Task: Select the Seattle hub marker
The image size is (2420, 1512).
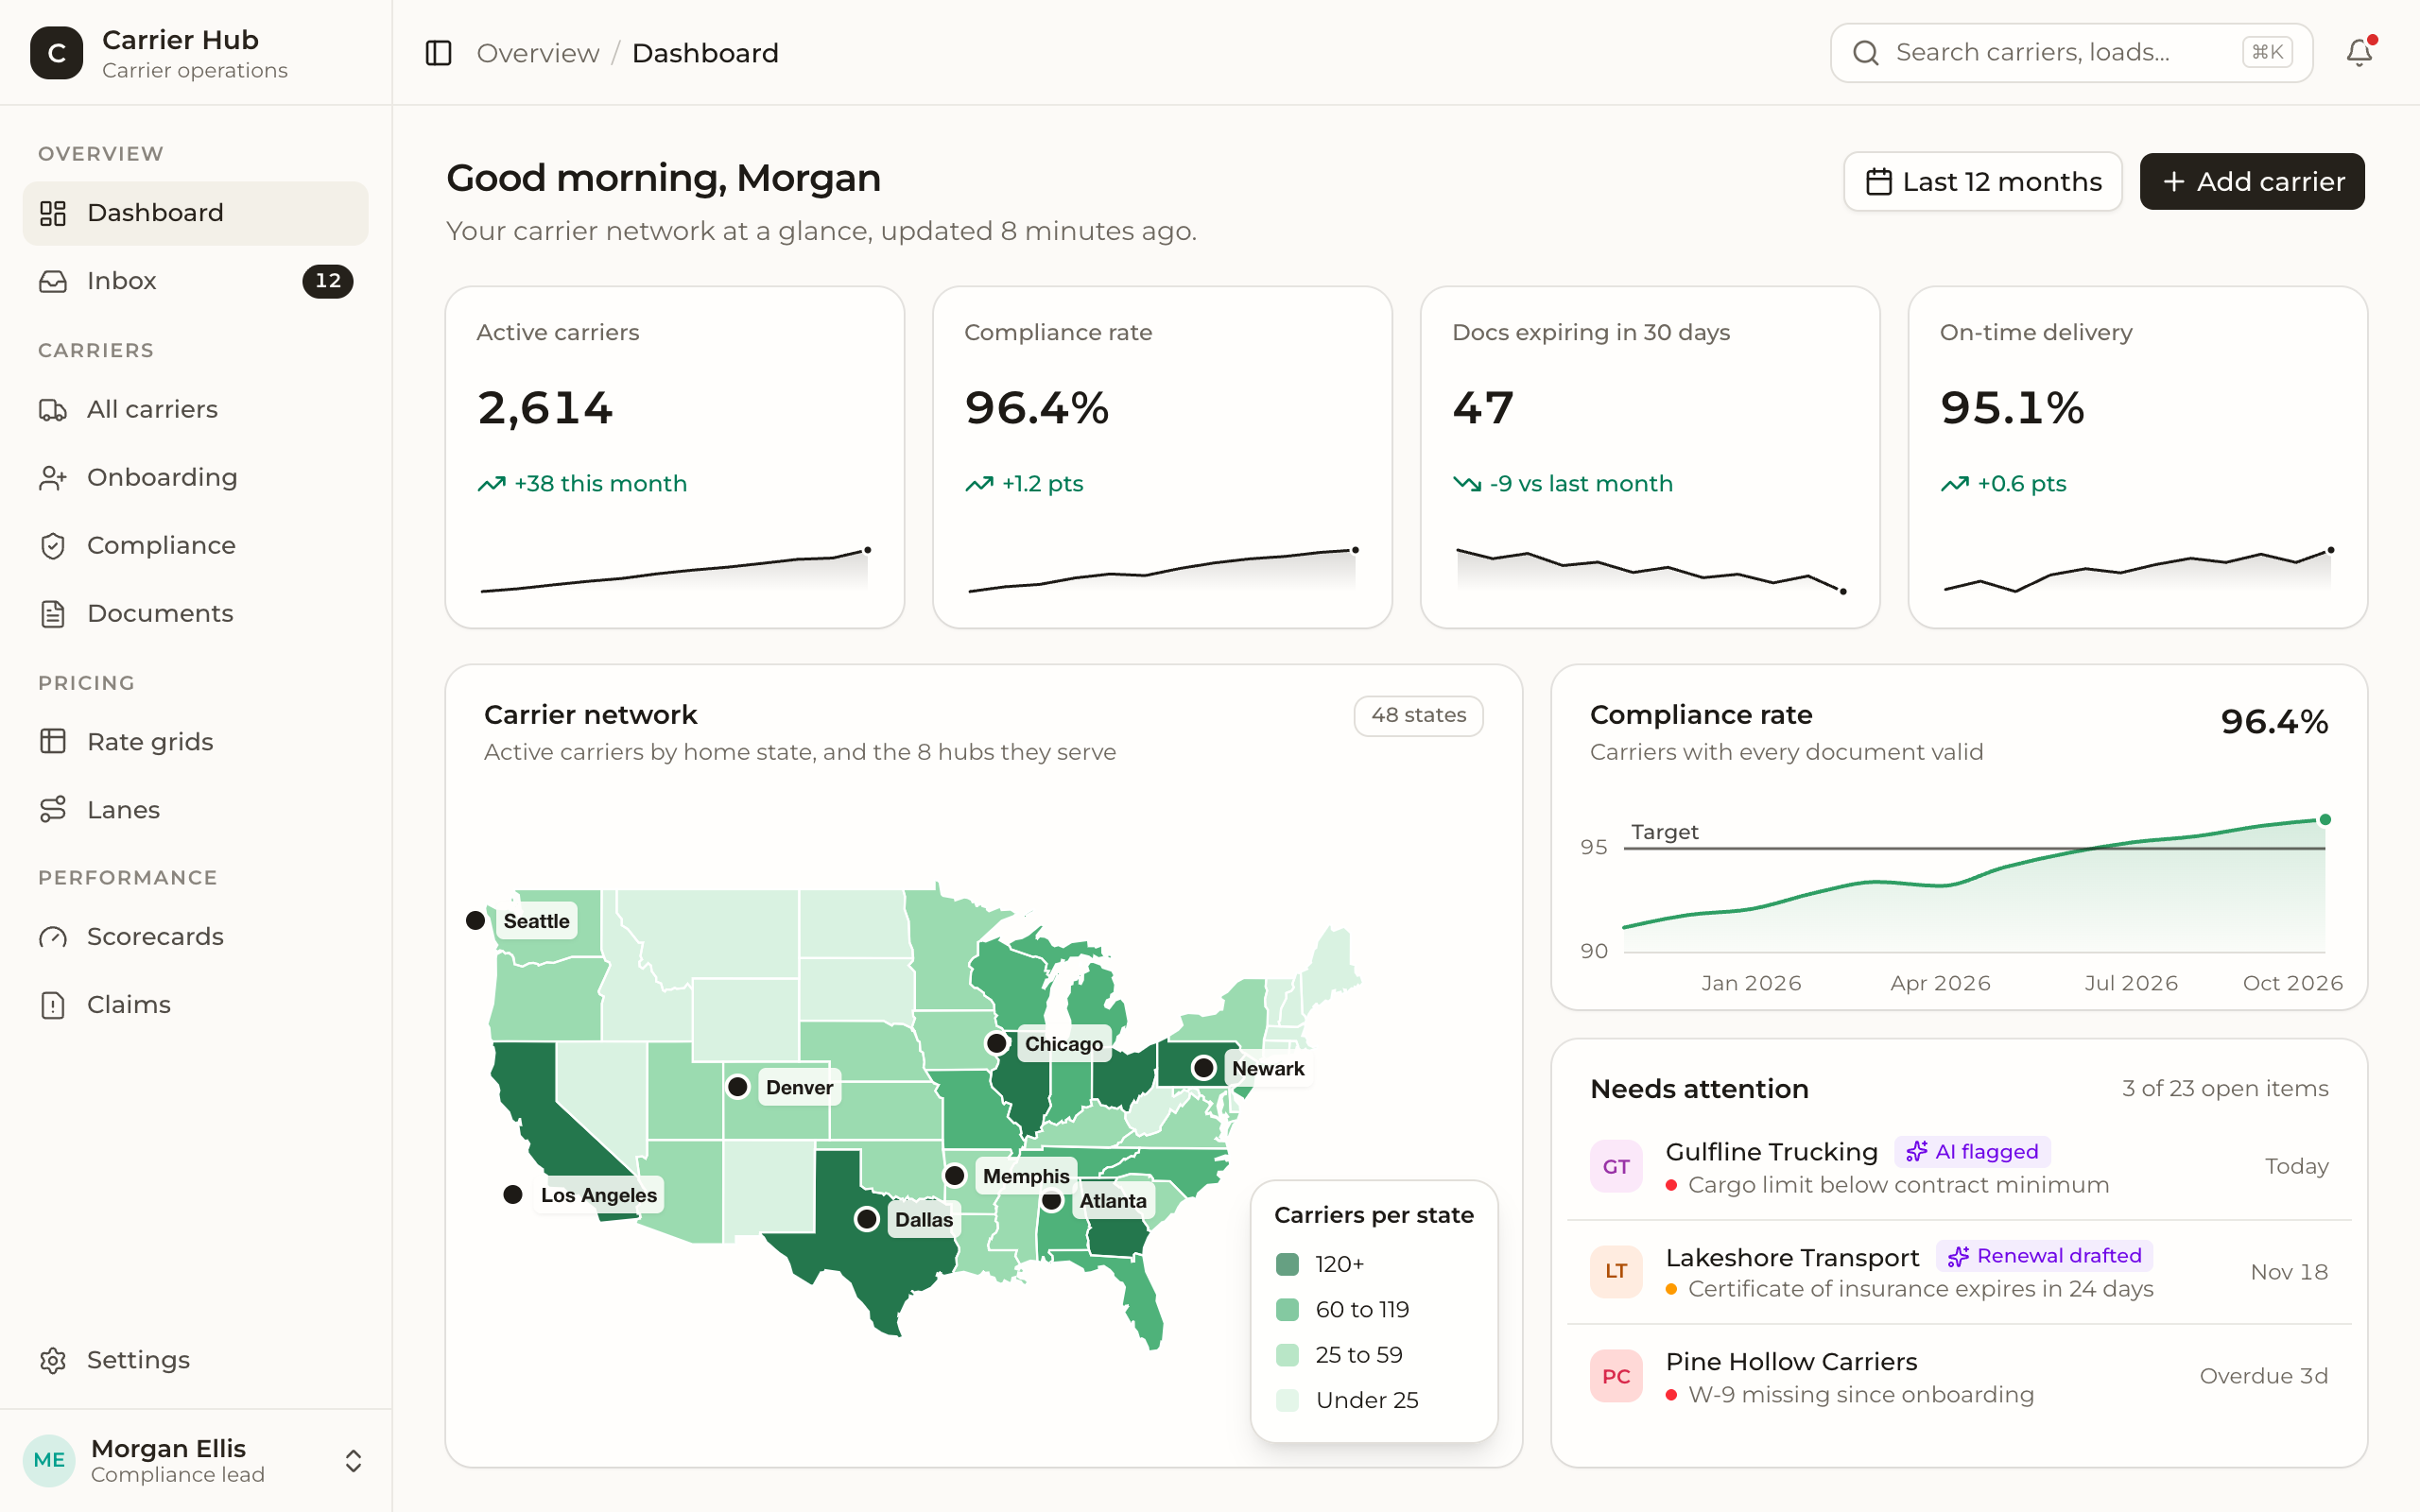Action: tap(476, 920)
